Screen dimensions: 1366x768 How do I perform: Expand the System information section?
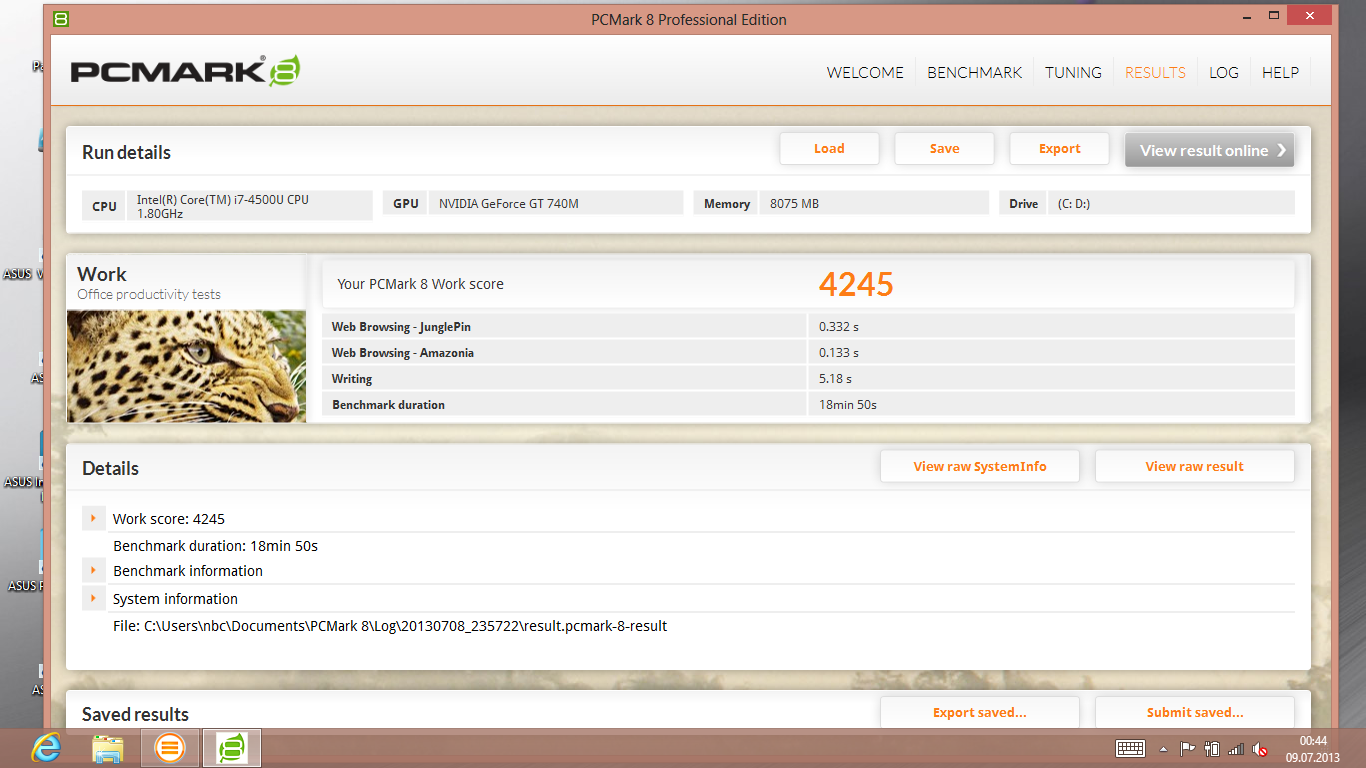pos(93,598)
